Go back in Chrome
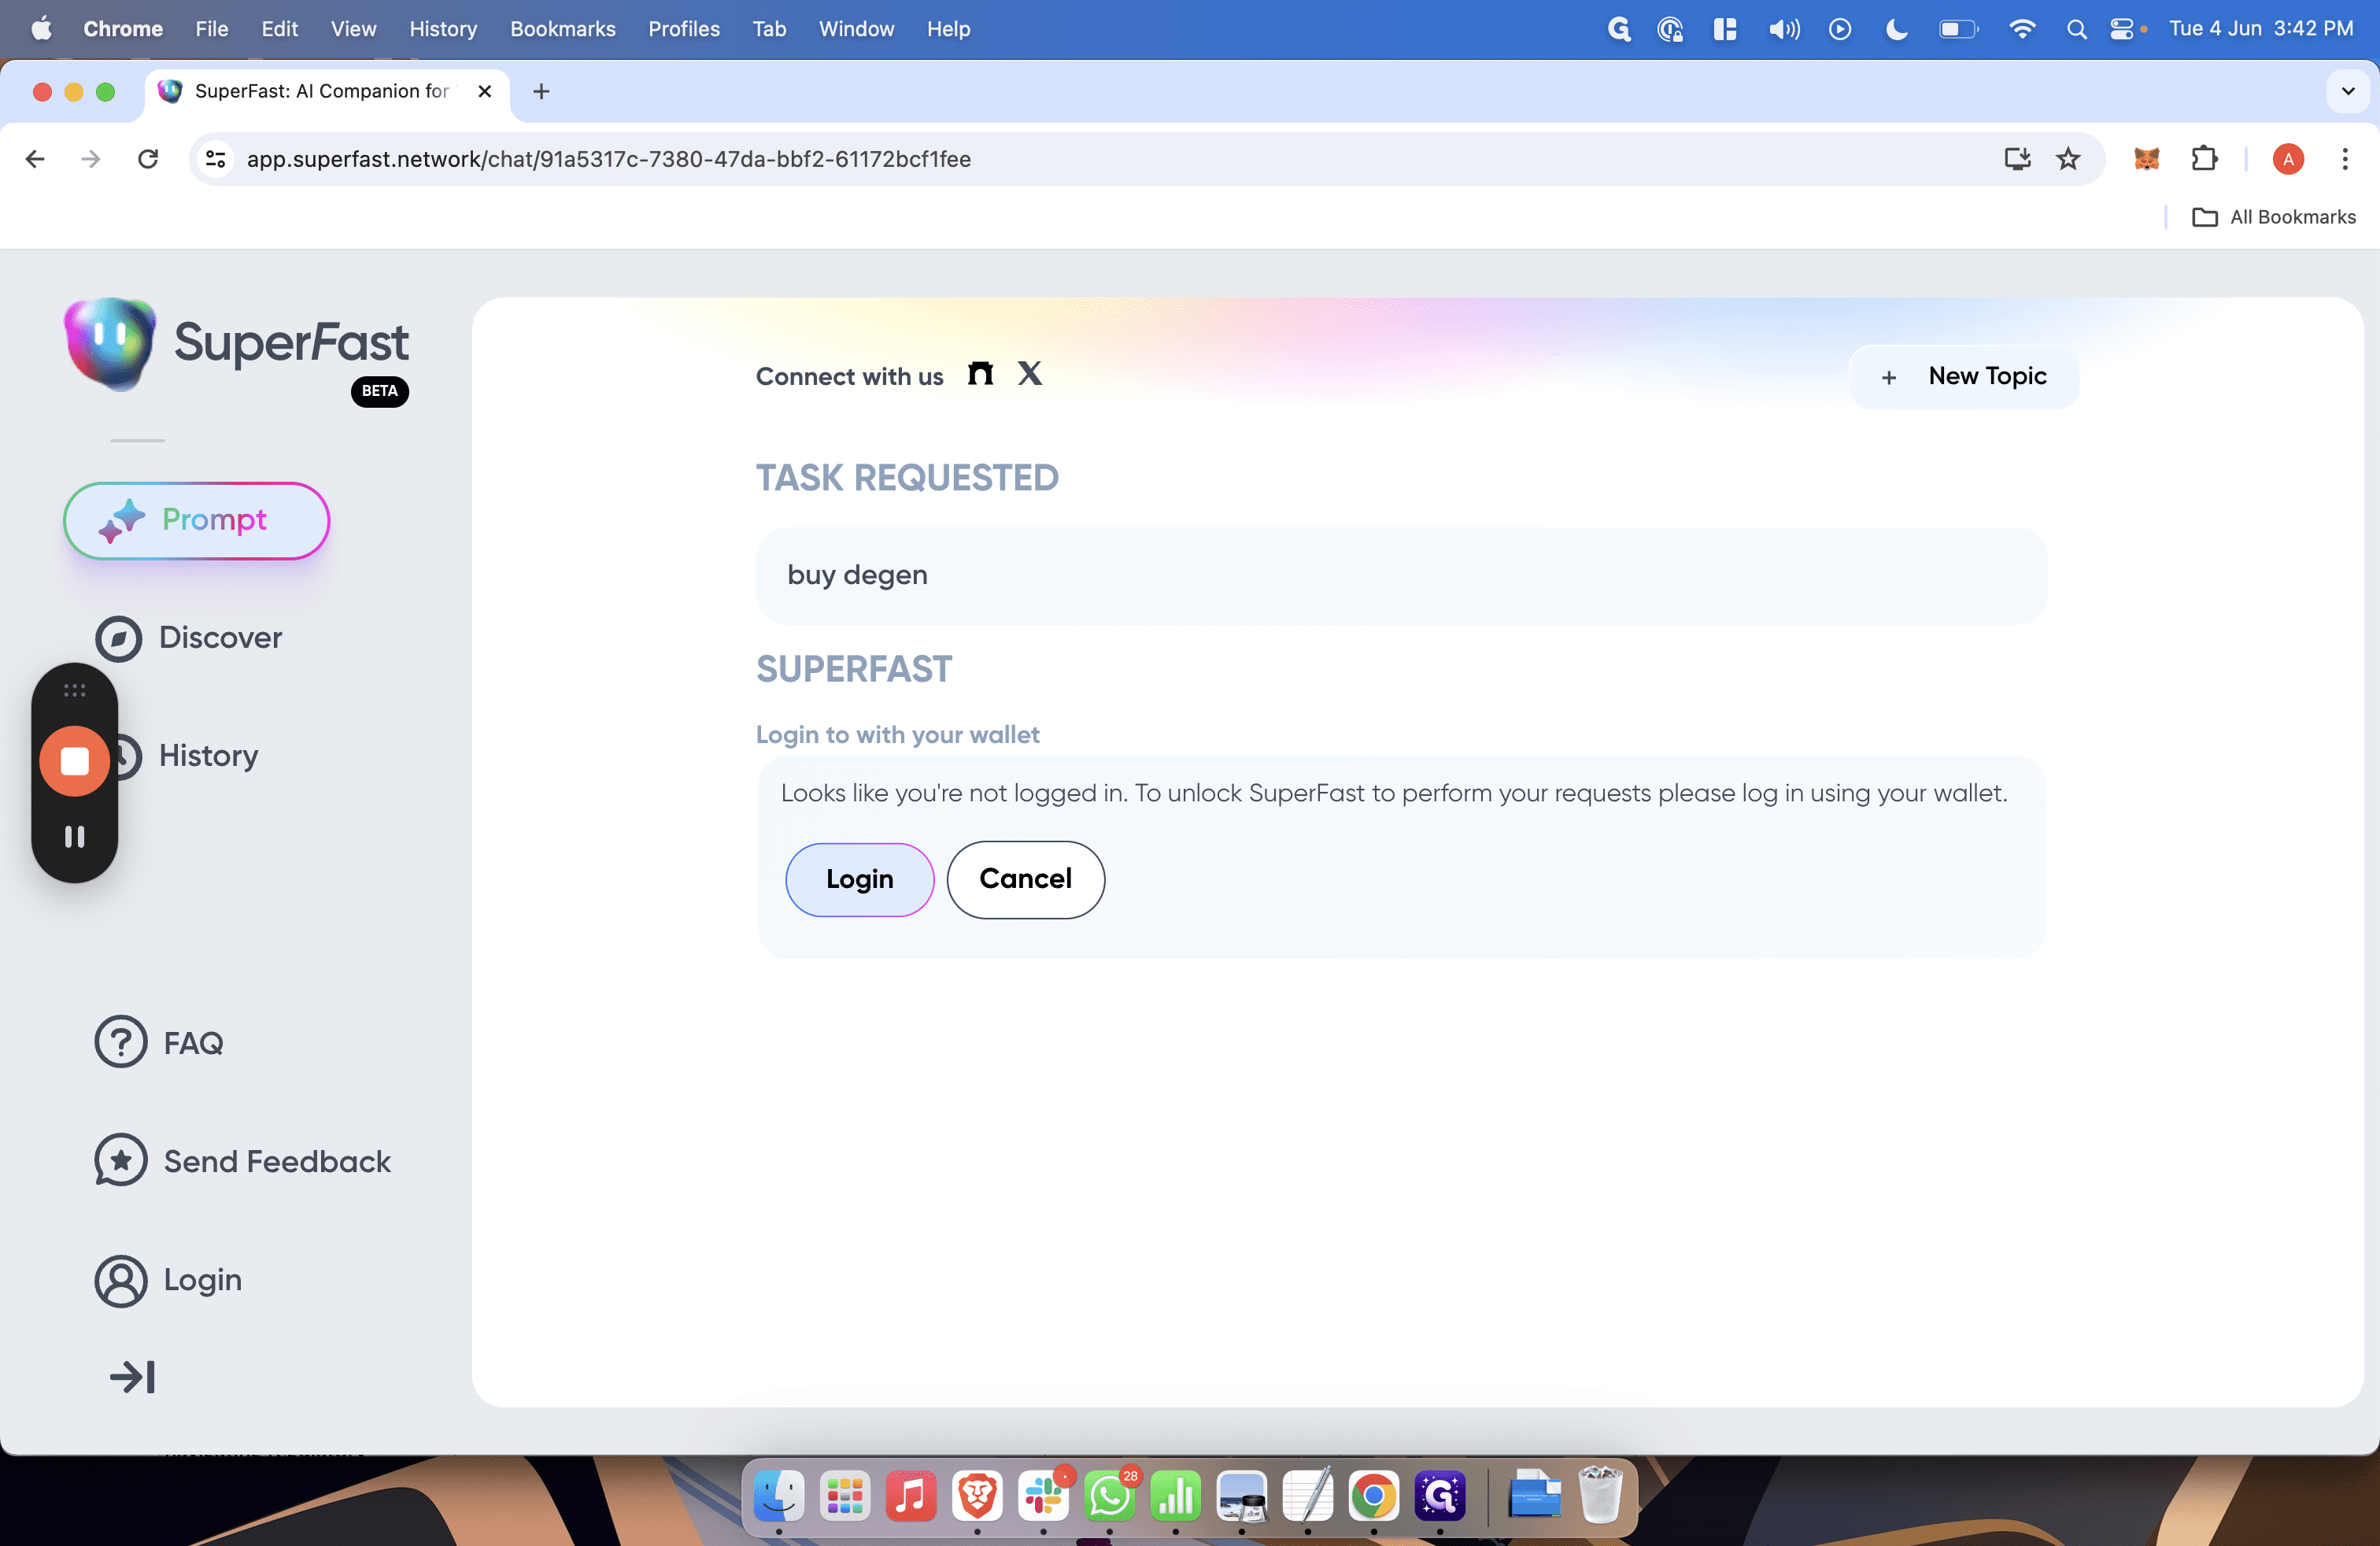The height and width of the screenshot is (1546, 2380). click(35, 159)
